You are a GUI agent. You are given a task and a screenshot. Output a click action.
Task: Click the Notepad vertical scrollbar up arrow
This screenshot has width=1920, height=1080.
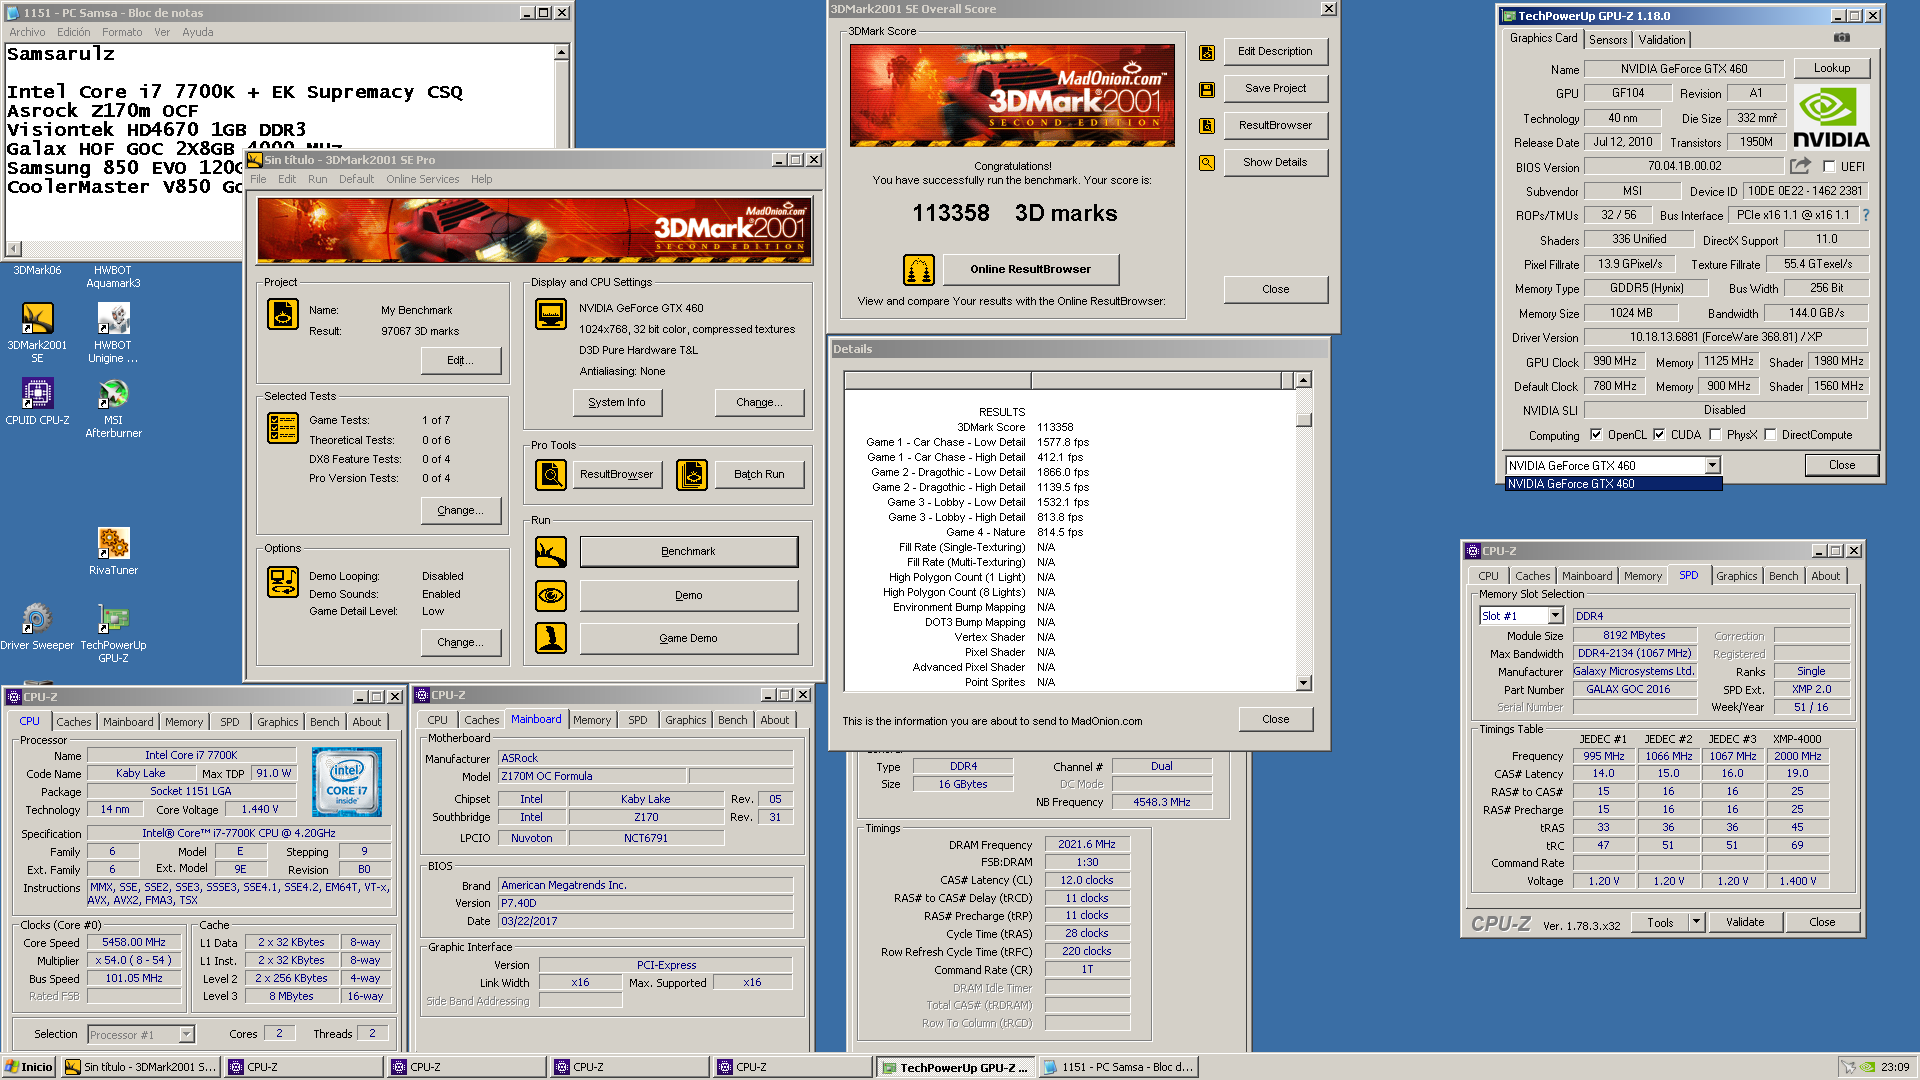(x=561, y=52)
